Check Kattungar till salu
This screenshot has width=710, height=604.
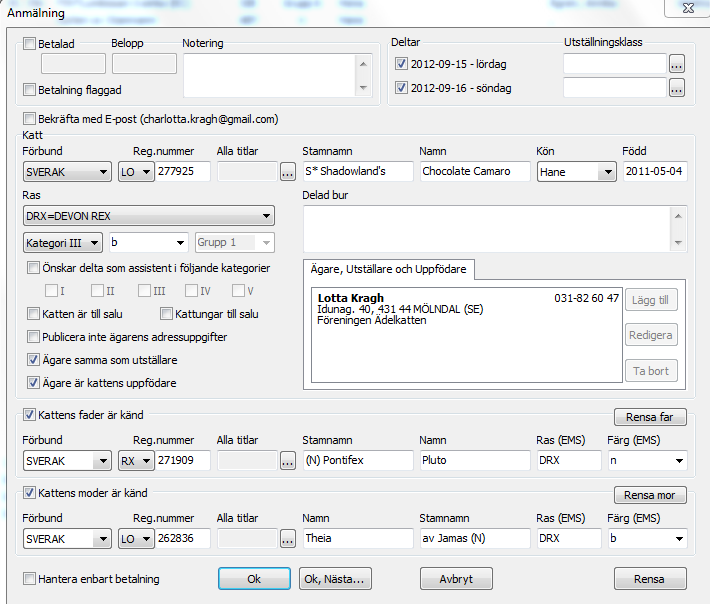coord(166,313)
